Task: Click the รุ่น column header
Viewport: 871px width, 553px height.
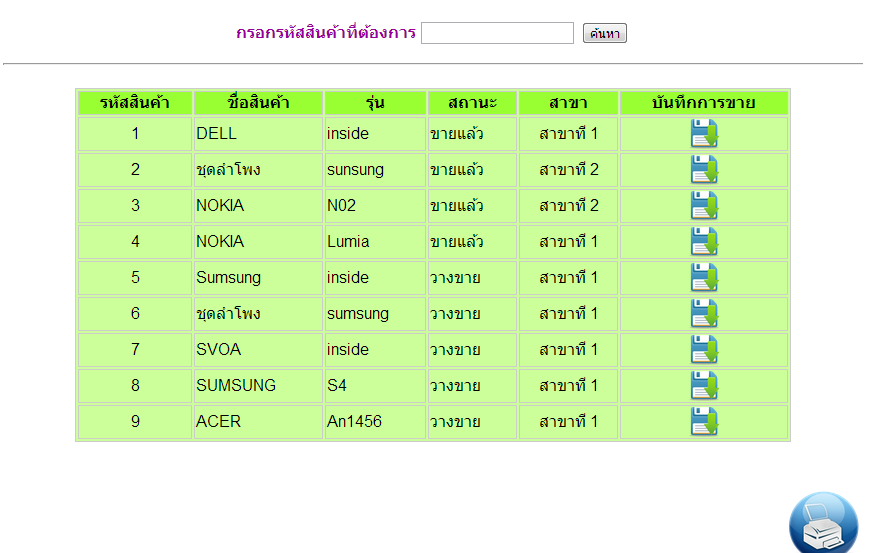Action: (x=375, y=103)
